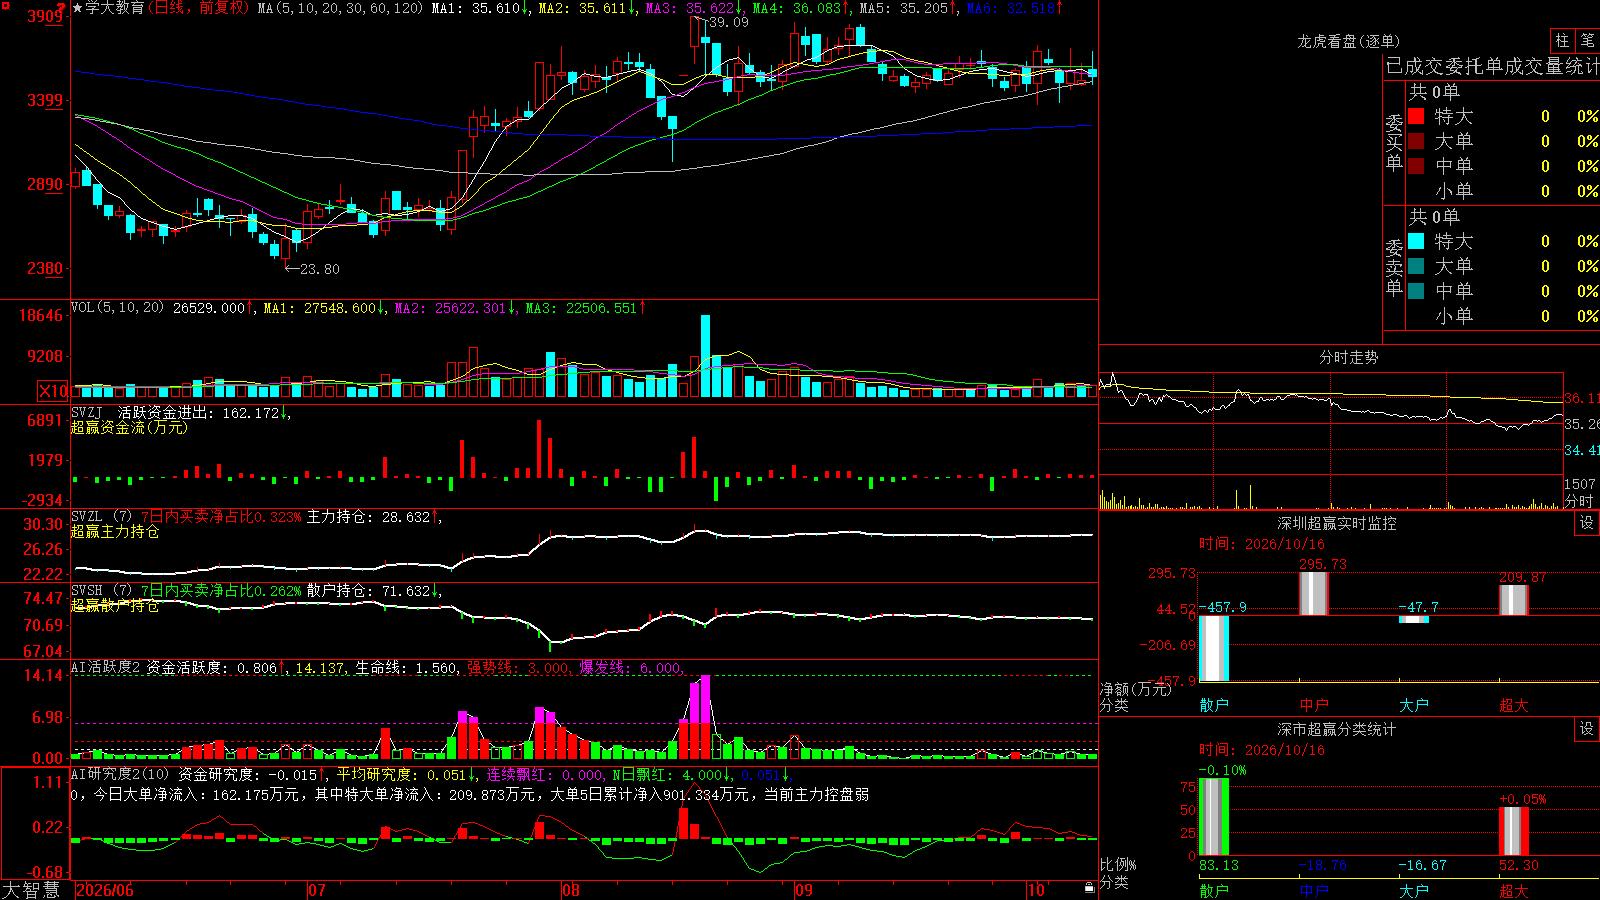Switch order view to 柱 bar mode
The width and height of the screenshot is (1600, 900).
click(1562, 41)
